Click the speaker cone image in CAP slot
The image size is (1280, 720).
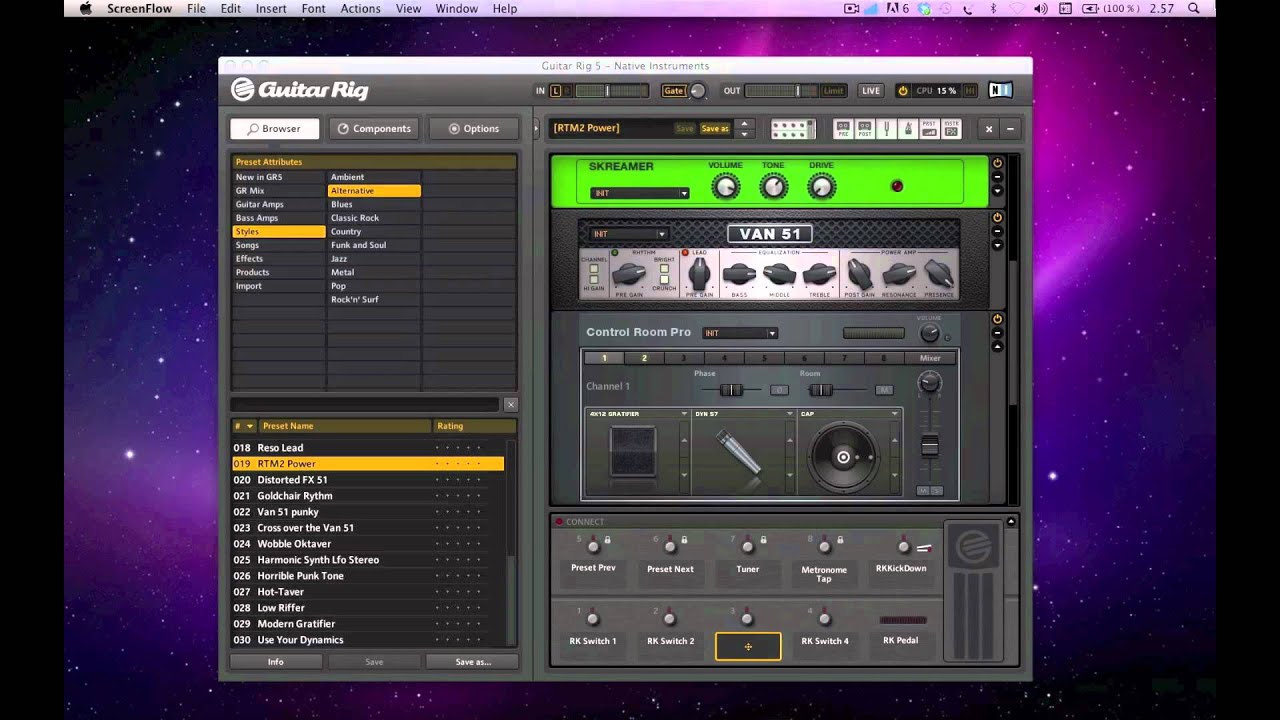click(x=843, y=457)
